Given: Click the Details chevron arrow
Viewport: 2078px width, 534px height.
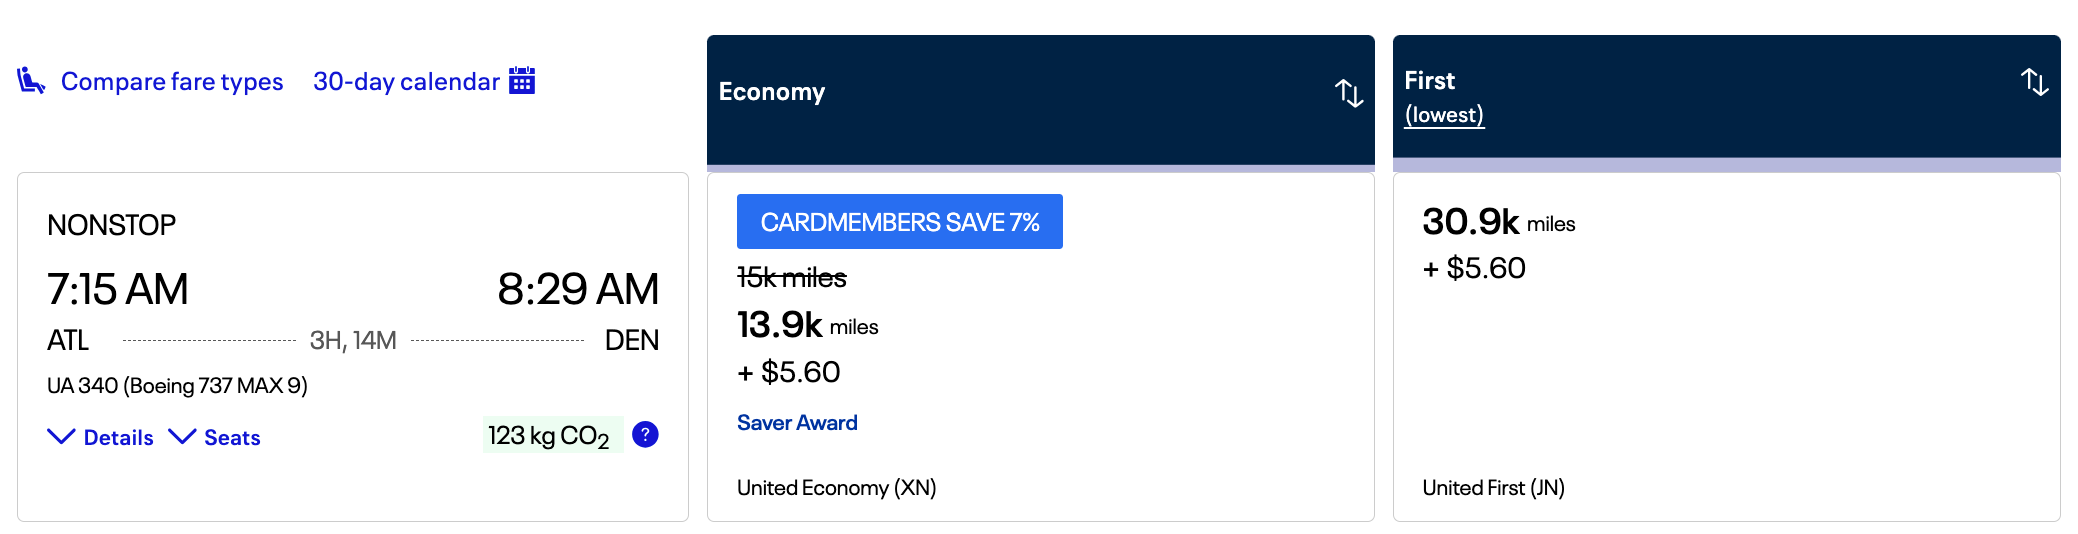Looking at the screenshot, I should 61,437.
